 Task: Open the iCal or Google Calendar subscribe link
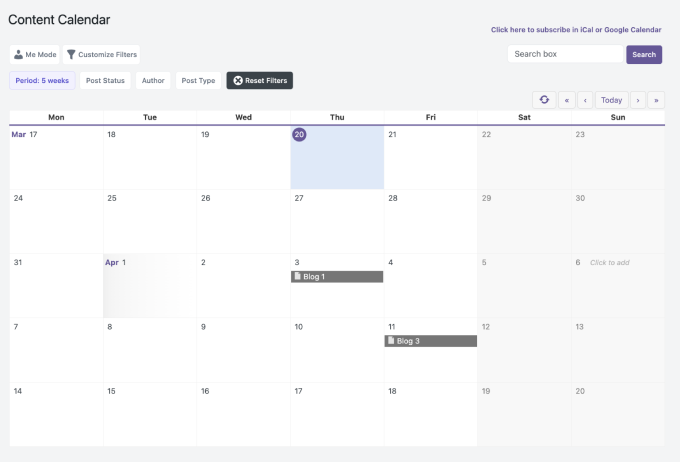pos(576,30)
